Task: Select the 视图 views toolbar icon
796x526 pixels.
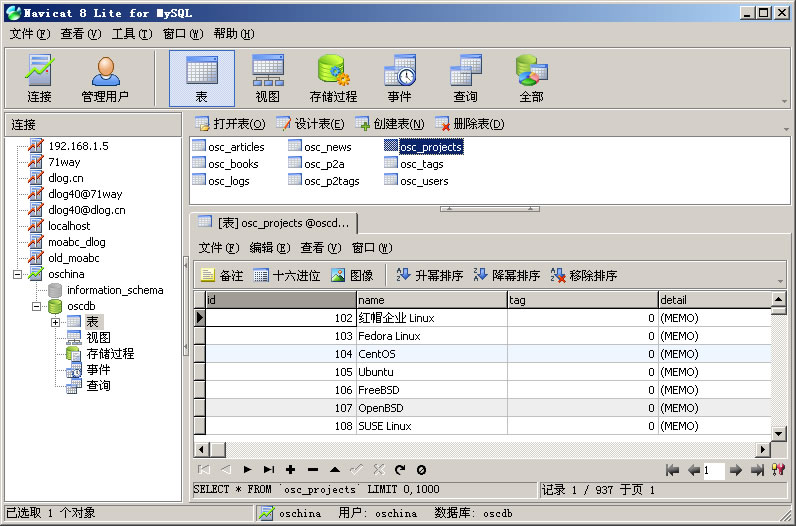Action: (268, 79)
